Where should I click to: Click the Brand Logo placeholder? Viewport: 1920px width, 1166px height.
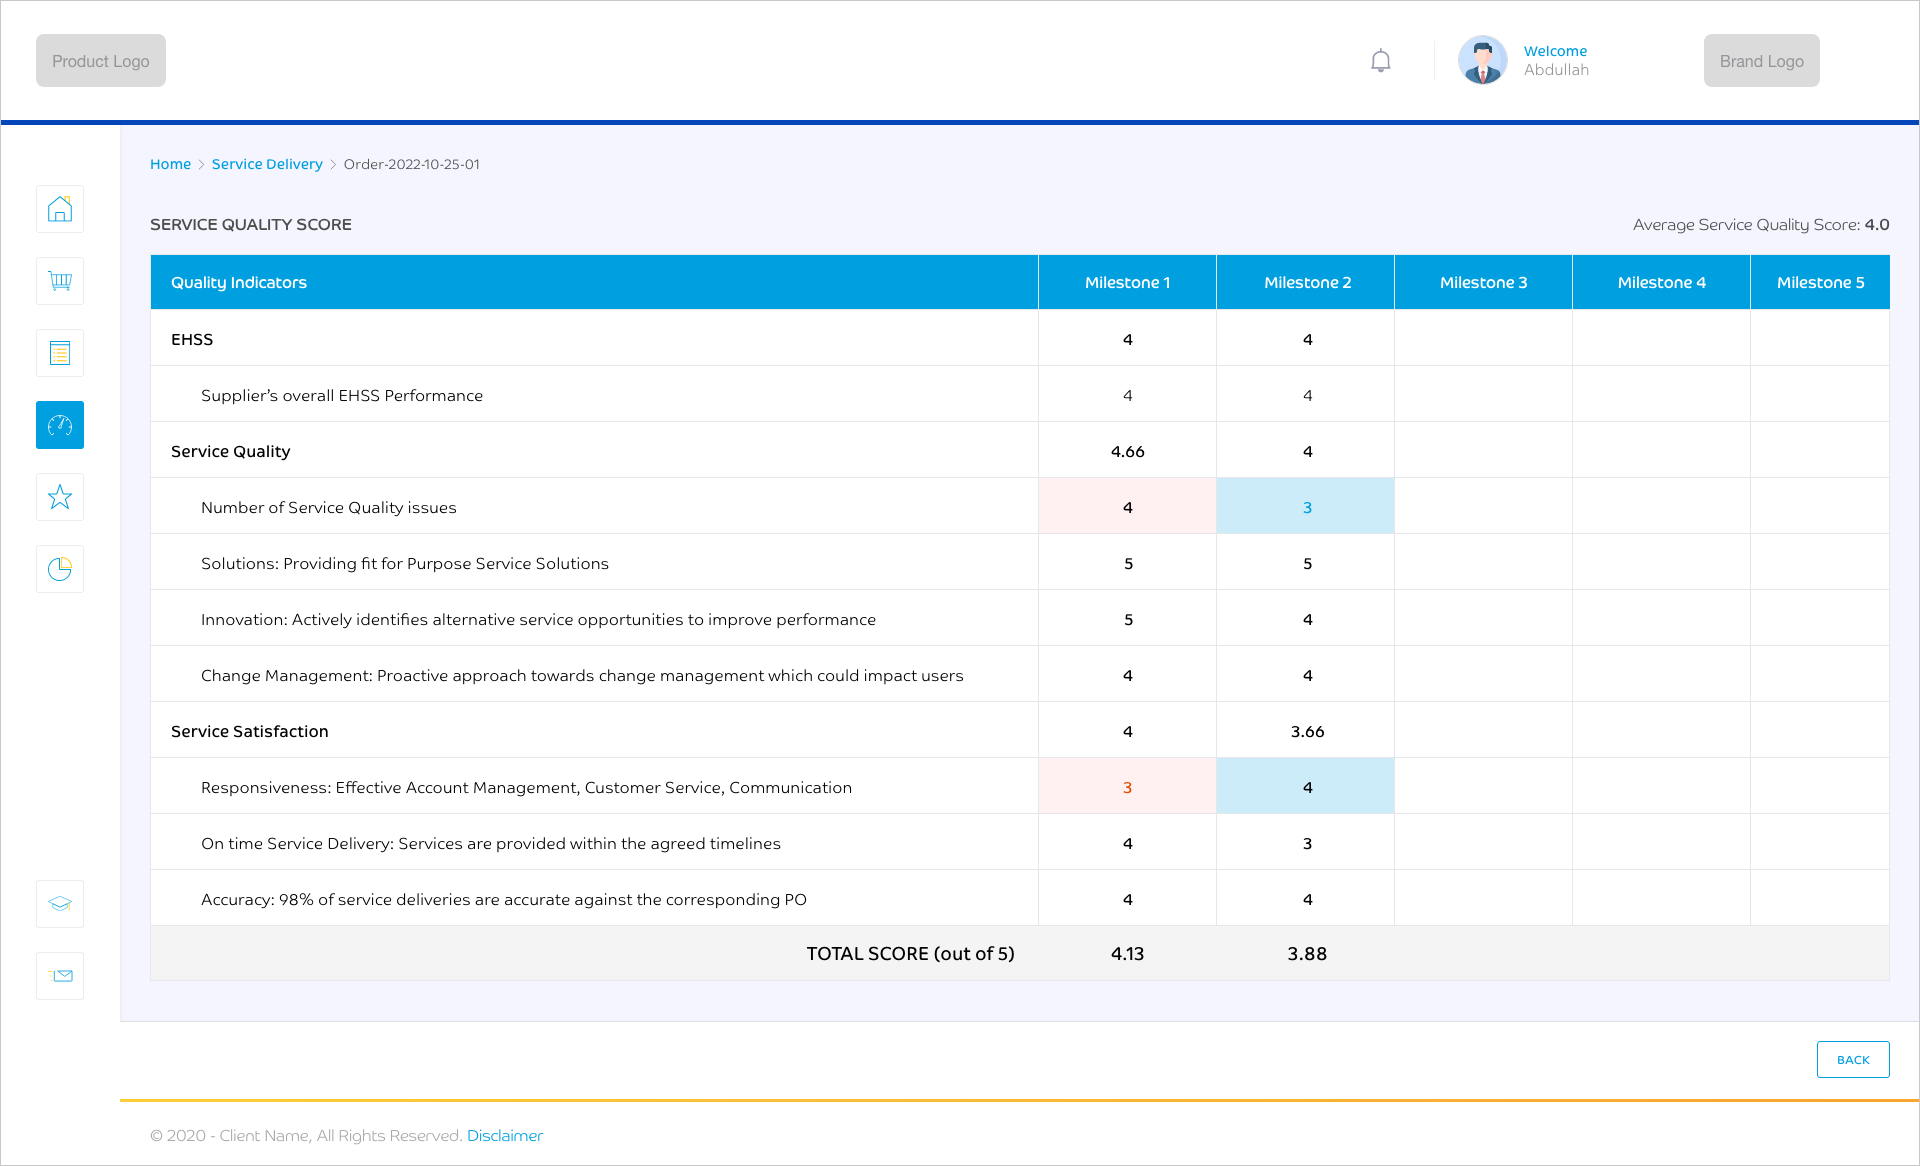coord(1761,61)
